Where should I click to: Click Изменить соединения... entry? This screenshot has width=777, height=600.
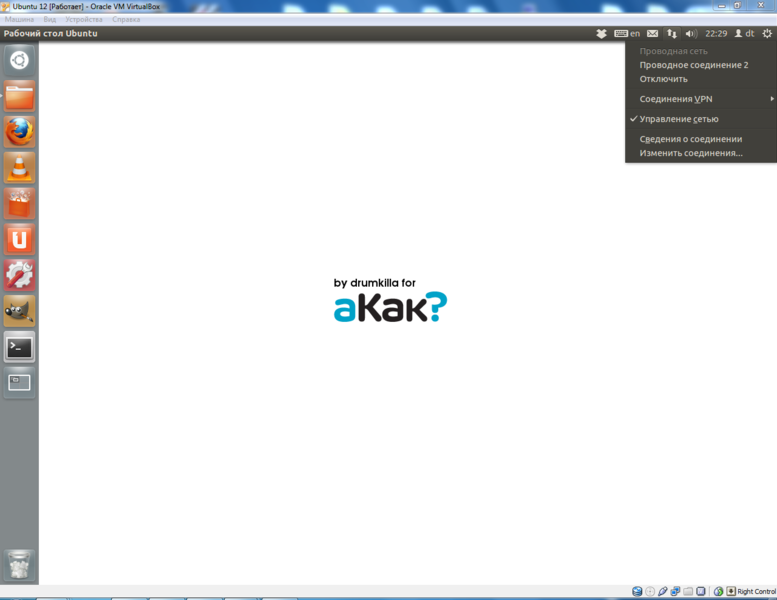pos(691,153)
